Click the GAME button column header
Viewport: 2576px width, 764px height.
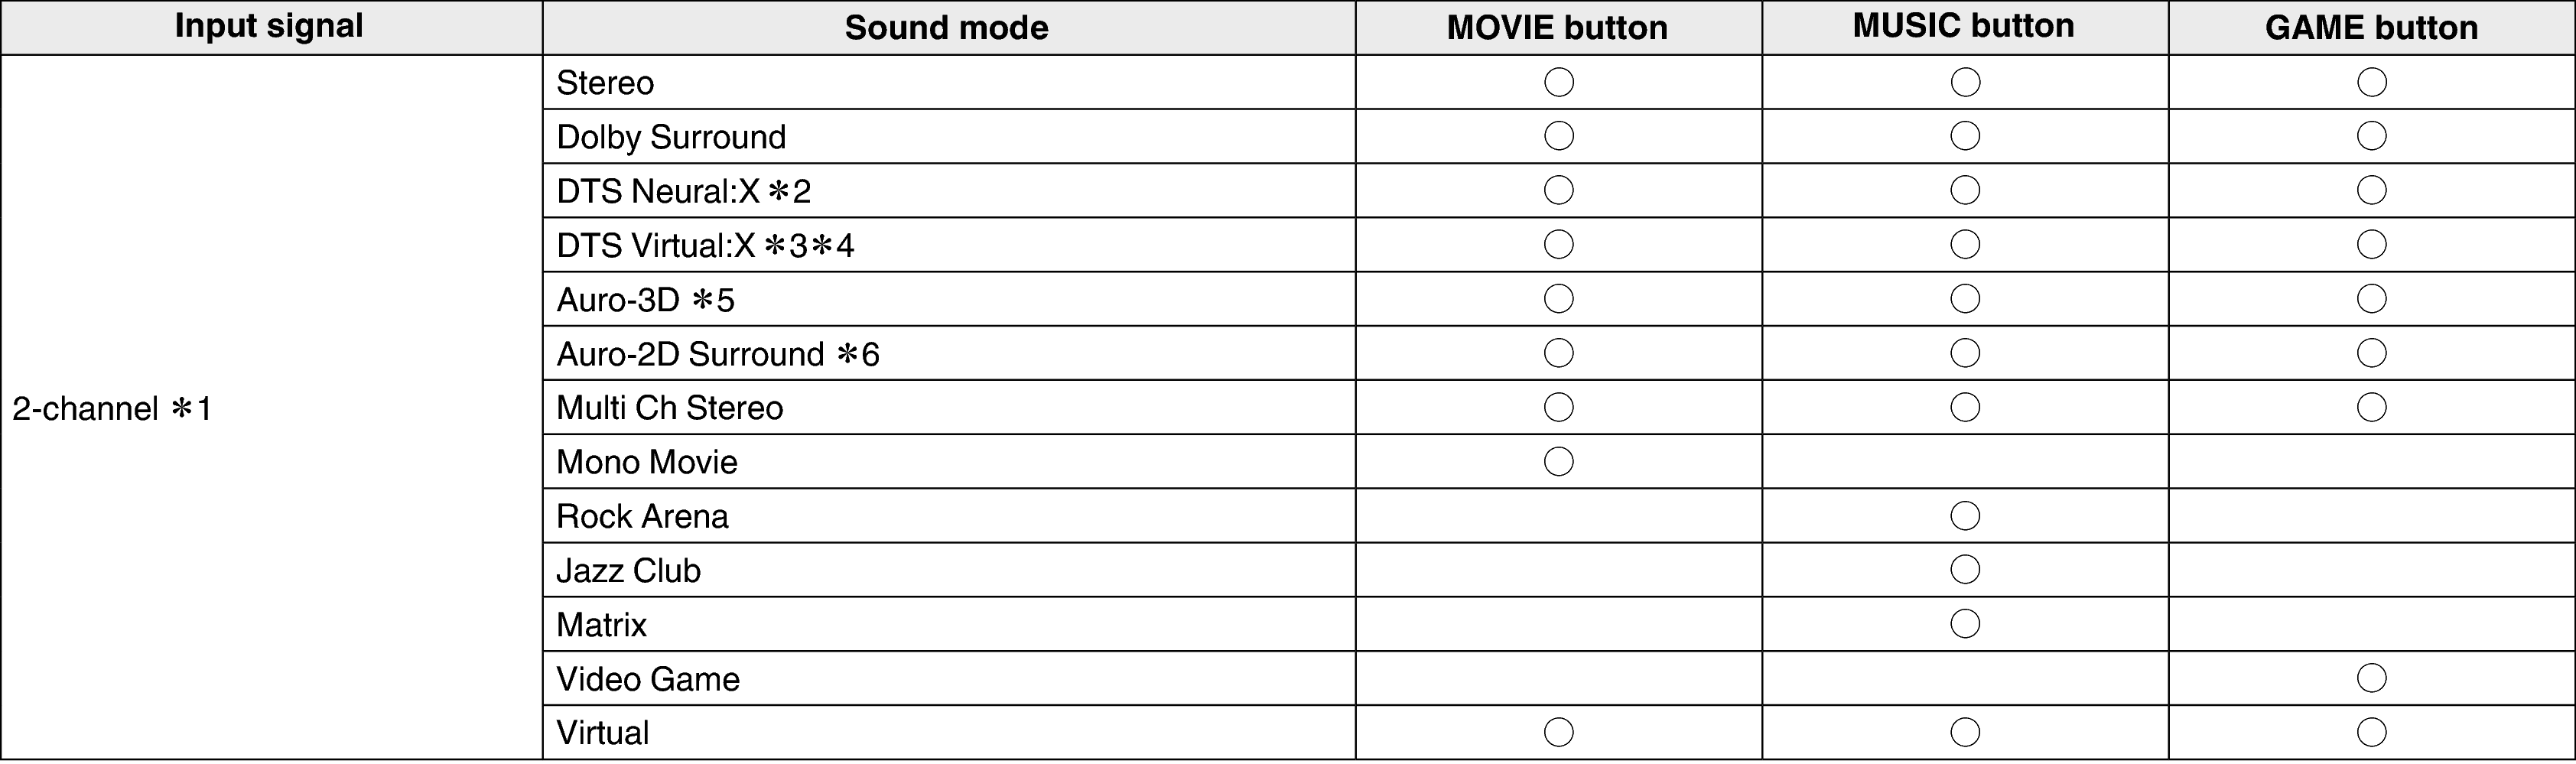[2371, 27]
